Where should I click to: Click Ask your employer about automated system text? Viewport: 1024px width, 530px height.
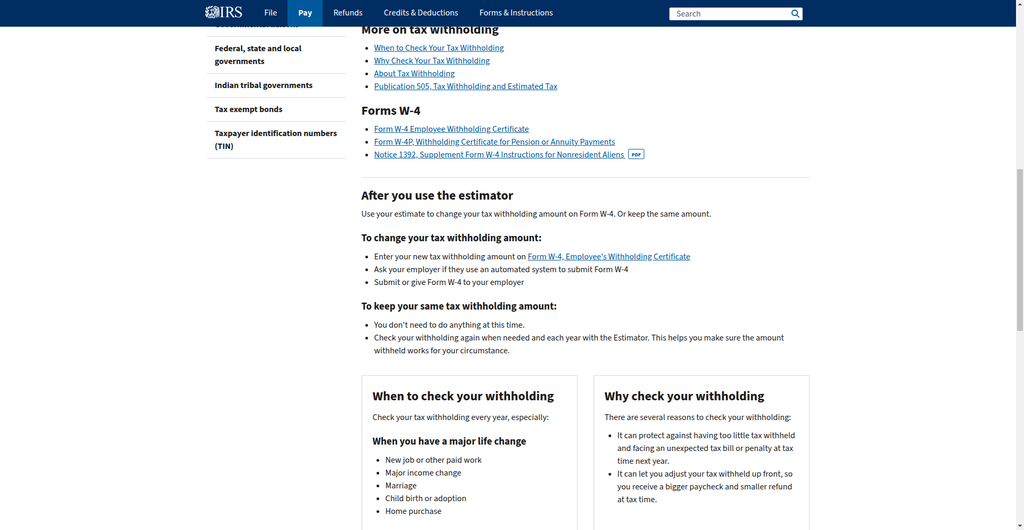[x=501, y=270]
